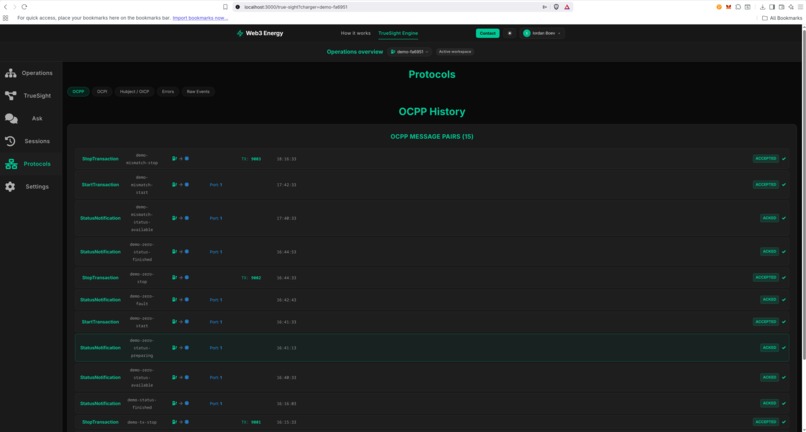Click the green Contact button

pos(487,33)
